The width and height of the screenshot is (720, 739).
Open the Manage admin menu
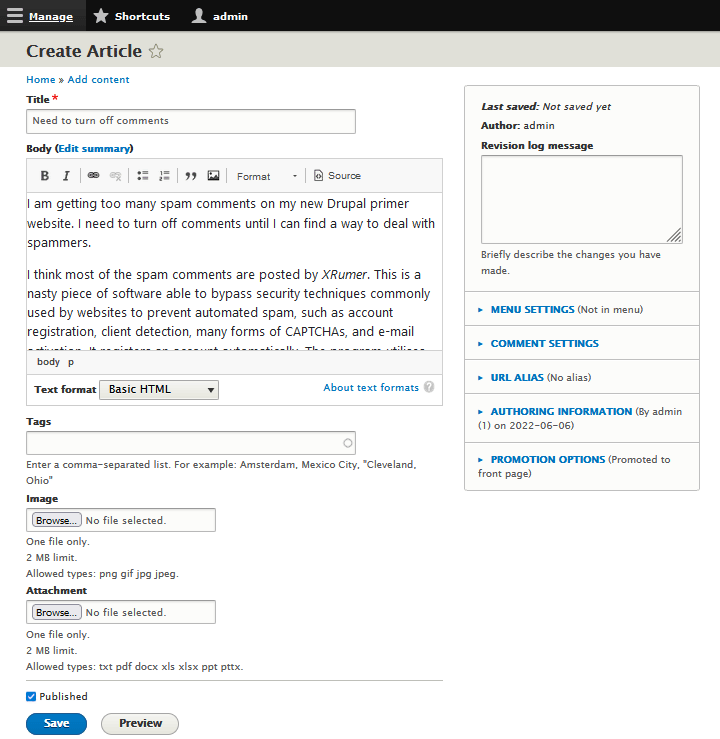click(40, 16)
